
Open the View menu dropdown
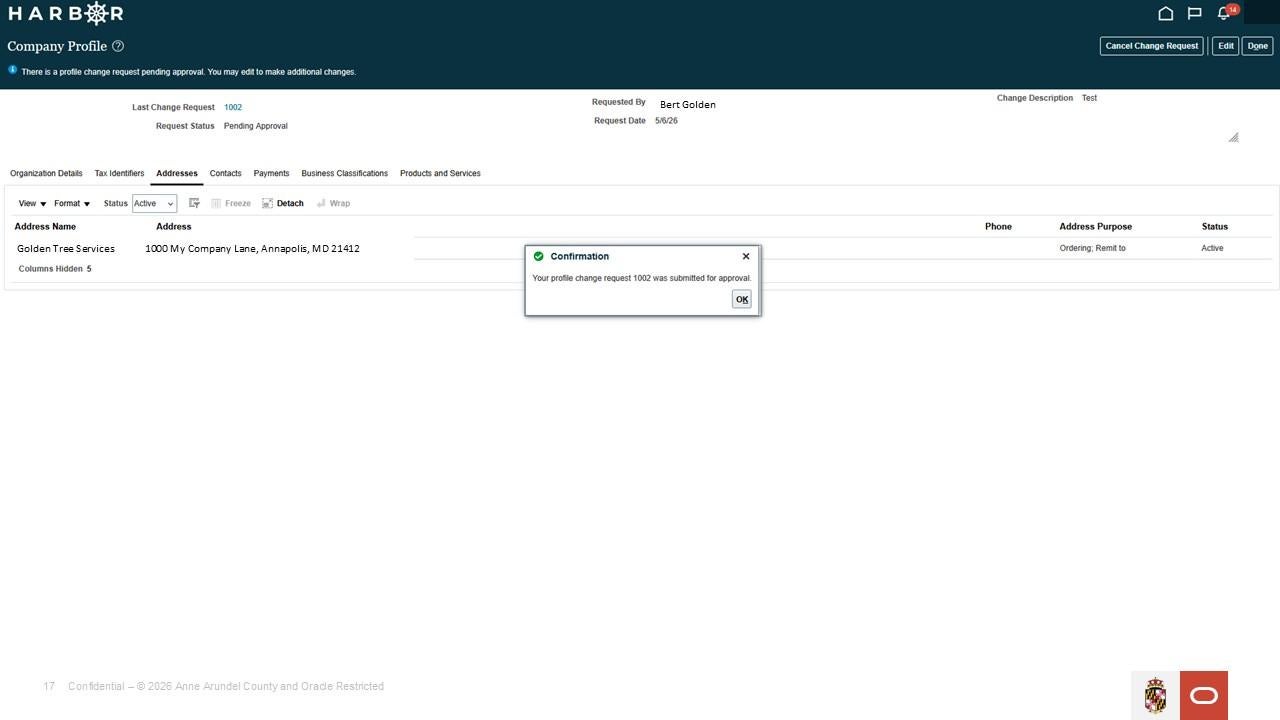[32, 203]
